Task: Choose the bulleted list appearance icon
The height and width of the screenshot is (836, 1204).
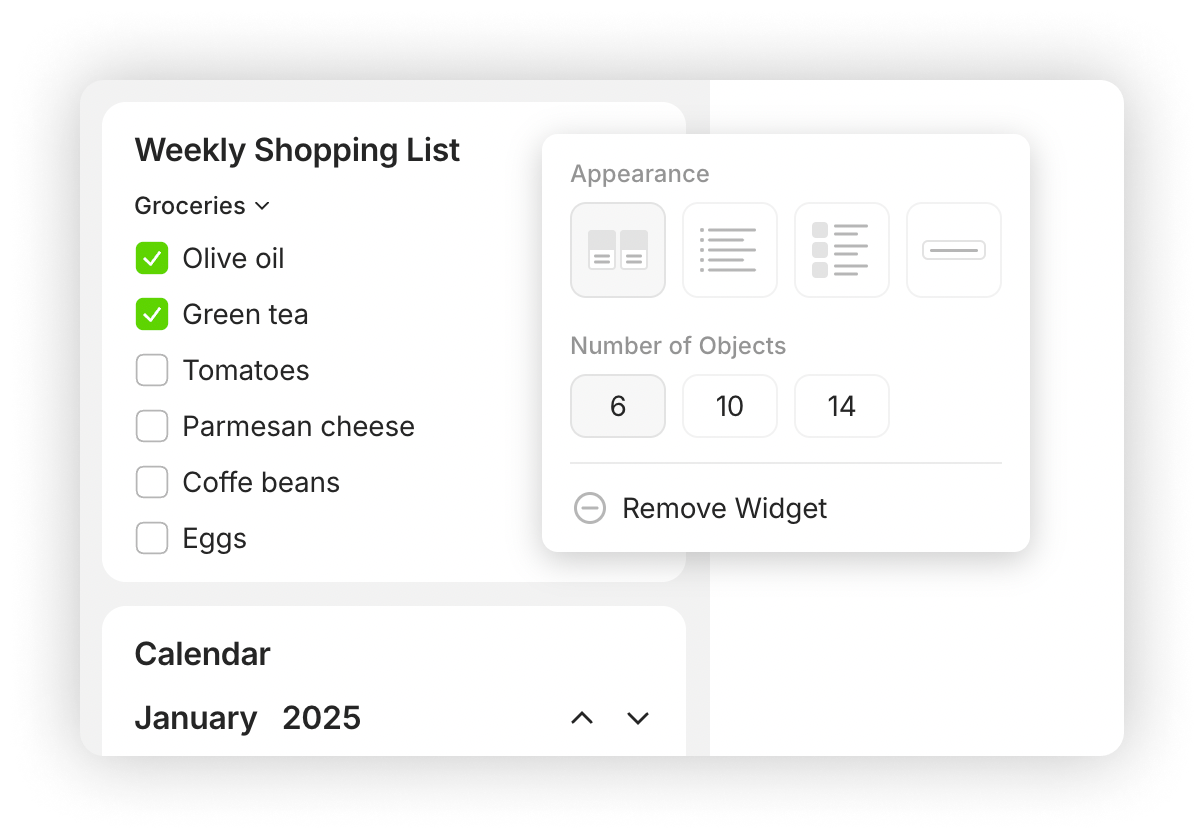Action: 730,250
